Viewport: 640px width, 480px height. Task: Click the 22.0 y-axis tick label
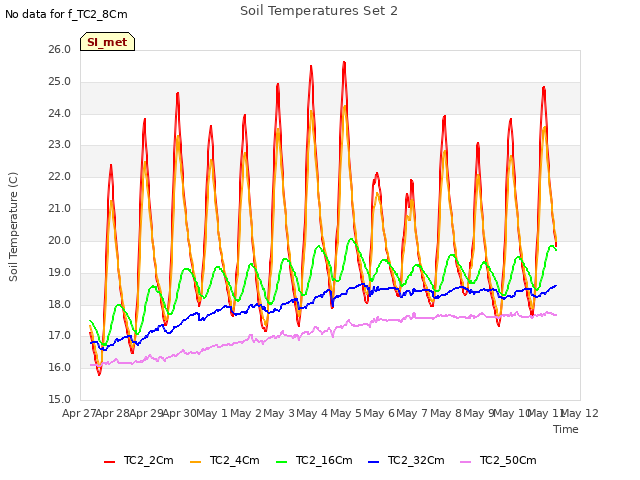(x=60, y=176)
